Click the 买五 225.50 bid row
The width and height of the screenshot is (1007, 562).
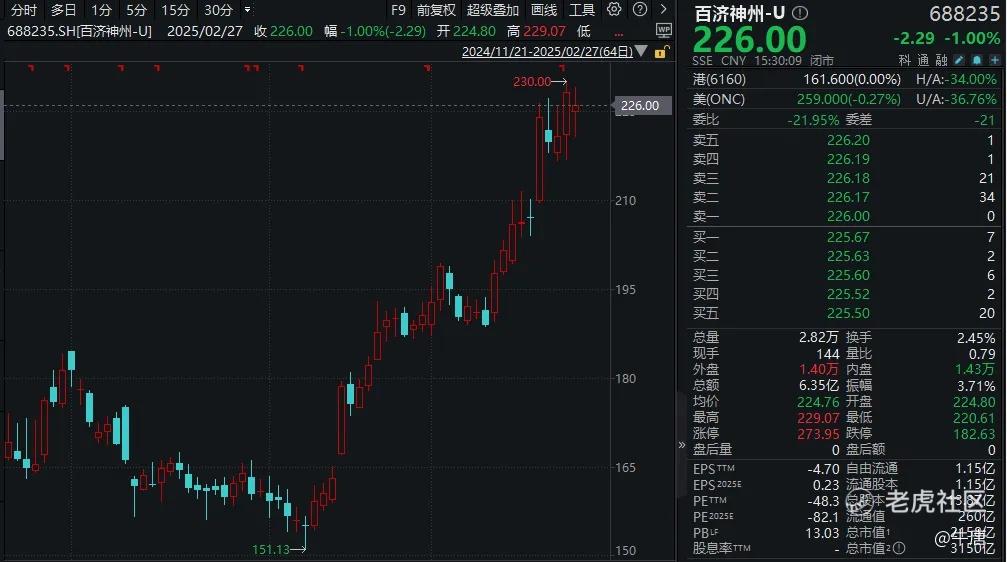coord(843,313)
